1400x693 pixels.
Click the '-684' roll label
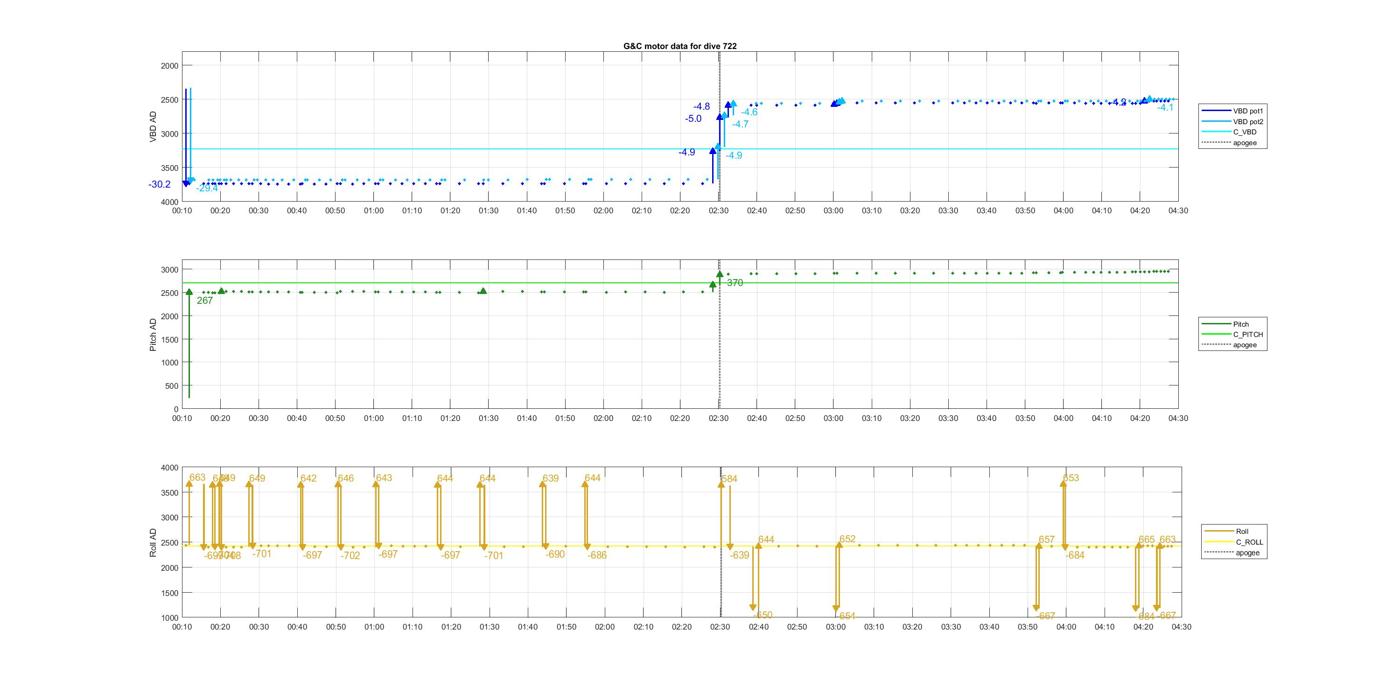point(1075,555)
